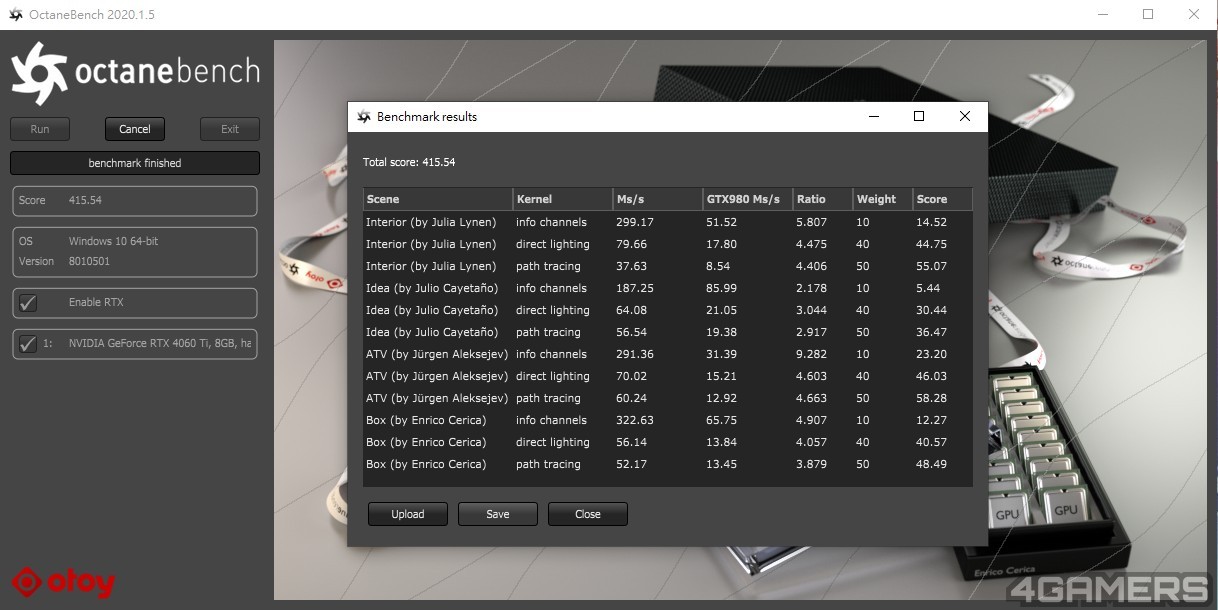Viewport: 1218px width, 610px height.
Task: Minimize the Benchmark results dialog
Action: tap(874, 116)
